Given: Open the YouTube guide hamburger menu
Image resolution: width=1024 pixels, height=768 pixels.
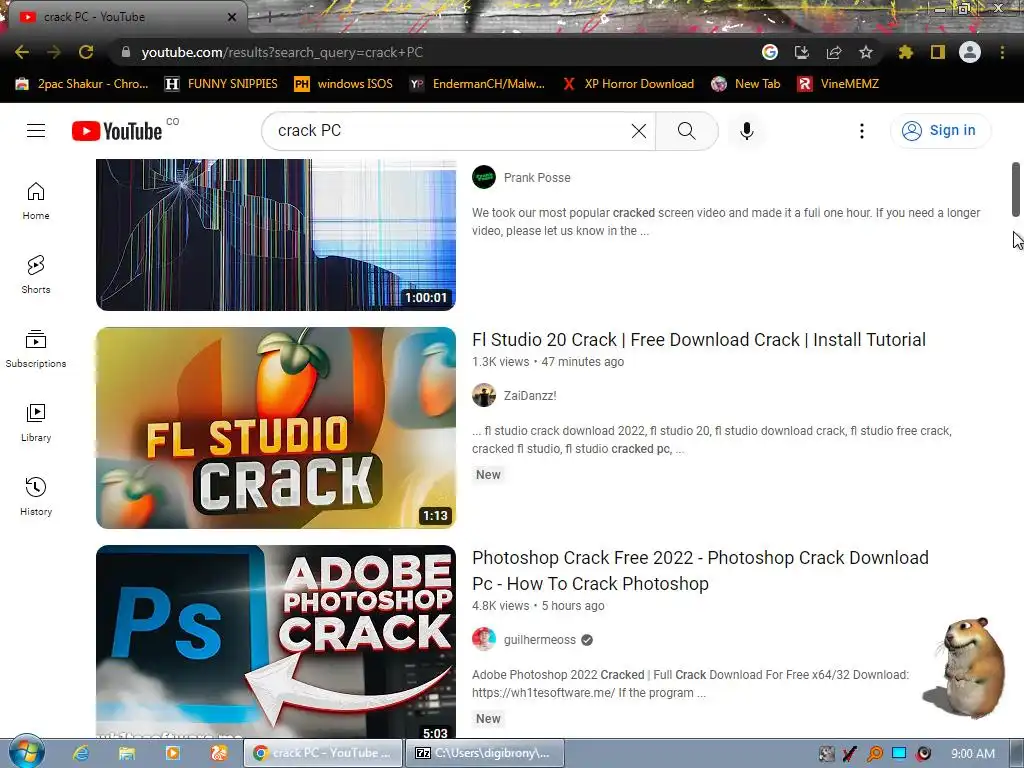Looking at the screenshot, I should tap(36, 131).
